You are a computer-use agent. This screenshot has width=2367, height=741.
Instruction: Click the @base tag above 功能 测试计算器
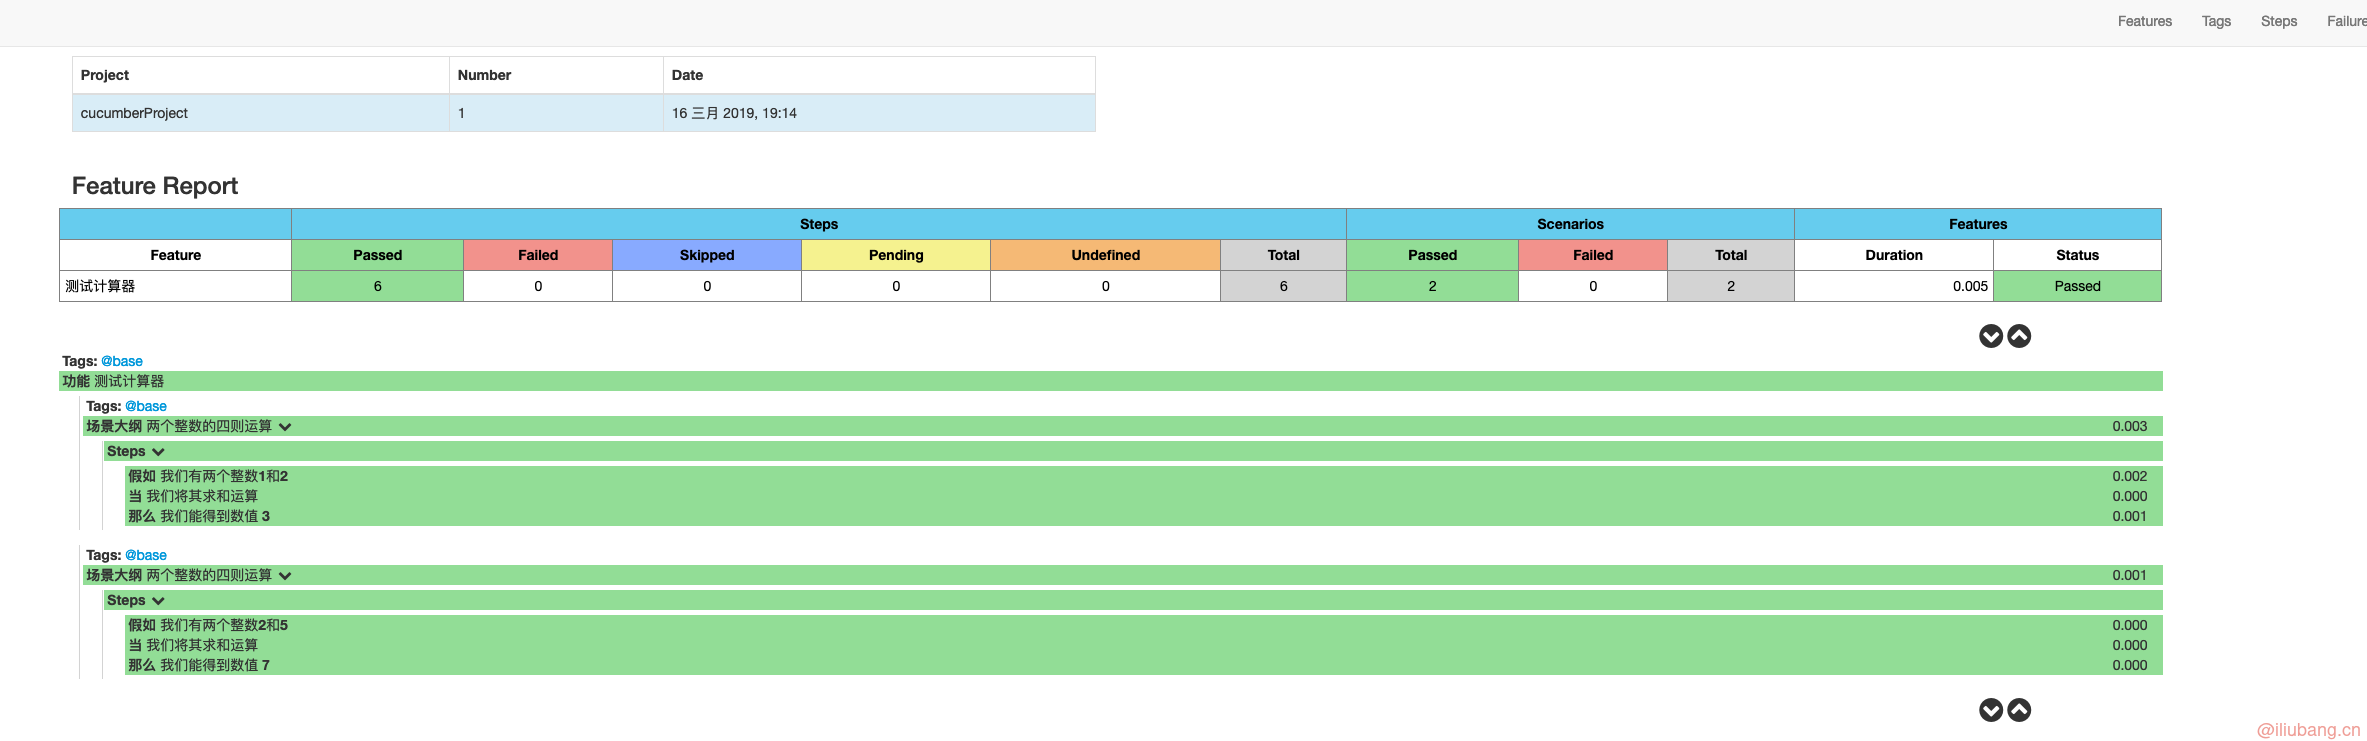(x=122, y=361)
